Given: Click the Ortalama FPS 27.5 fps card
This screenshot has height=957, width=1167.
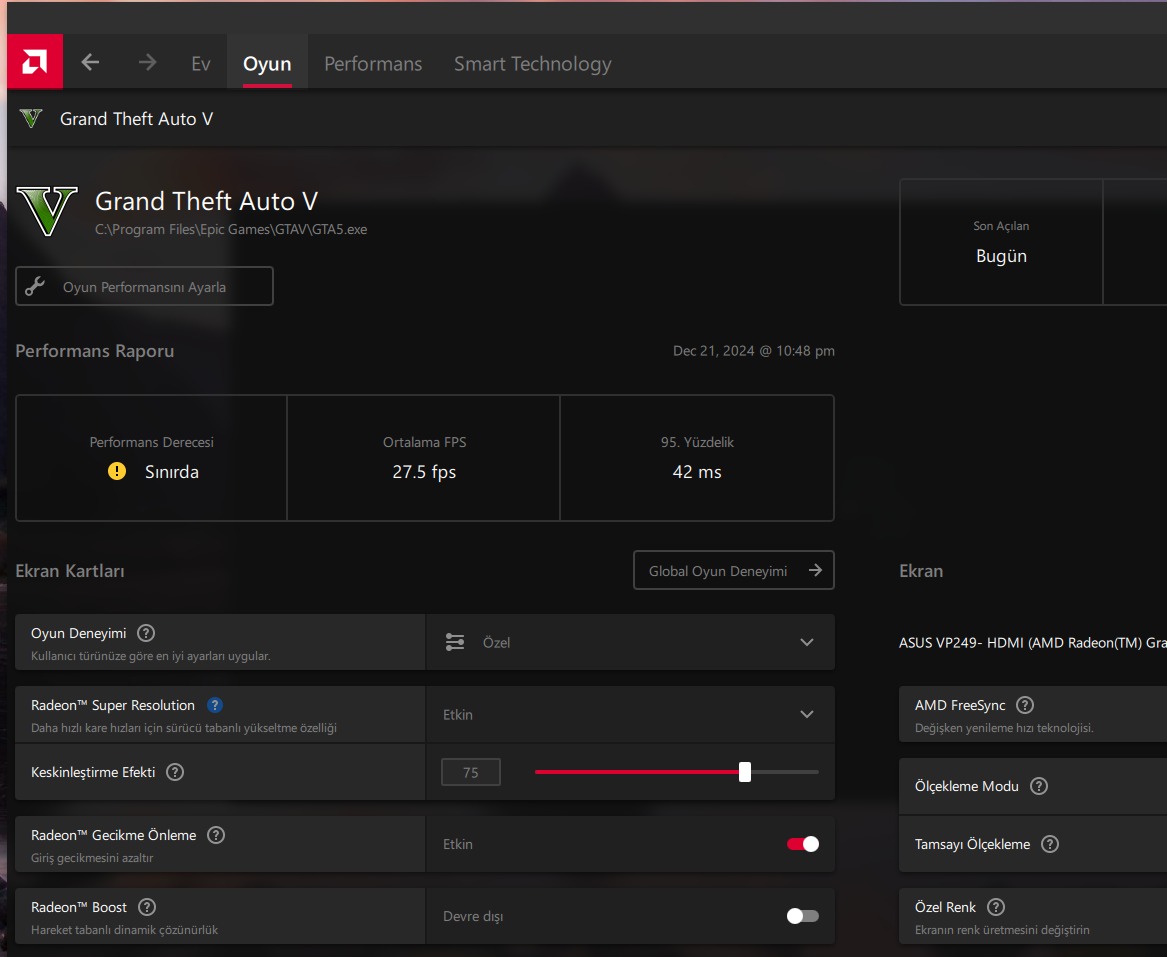Looking at the screenshot, I should [424, 458].
